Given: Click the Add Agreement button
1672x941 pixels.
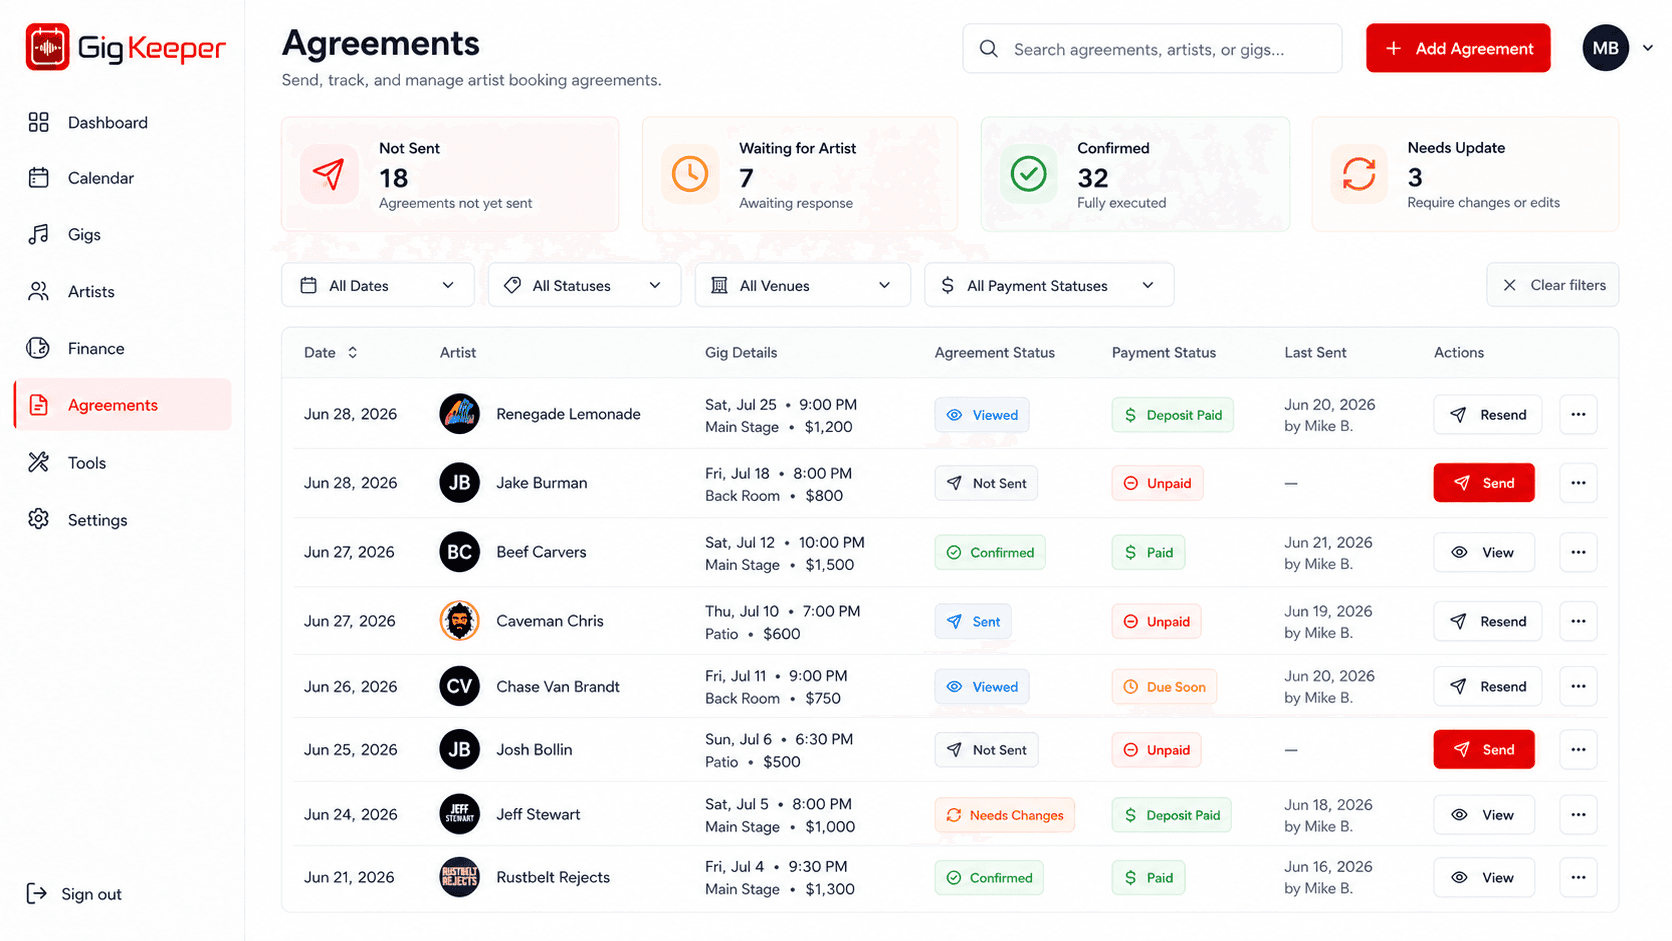Looking at the screenshot, I should [x=1458, y=48].
